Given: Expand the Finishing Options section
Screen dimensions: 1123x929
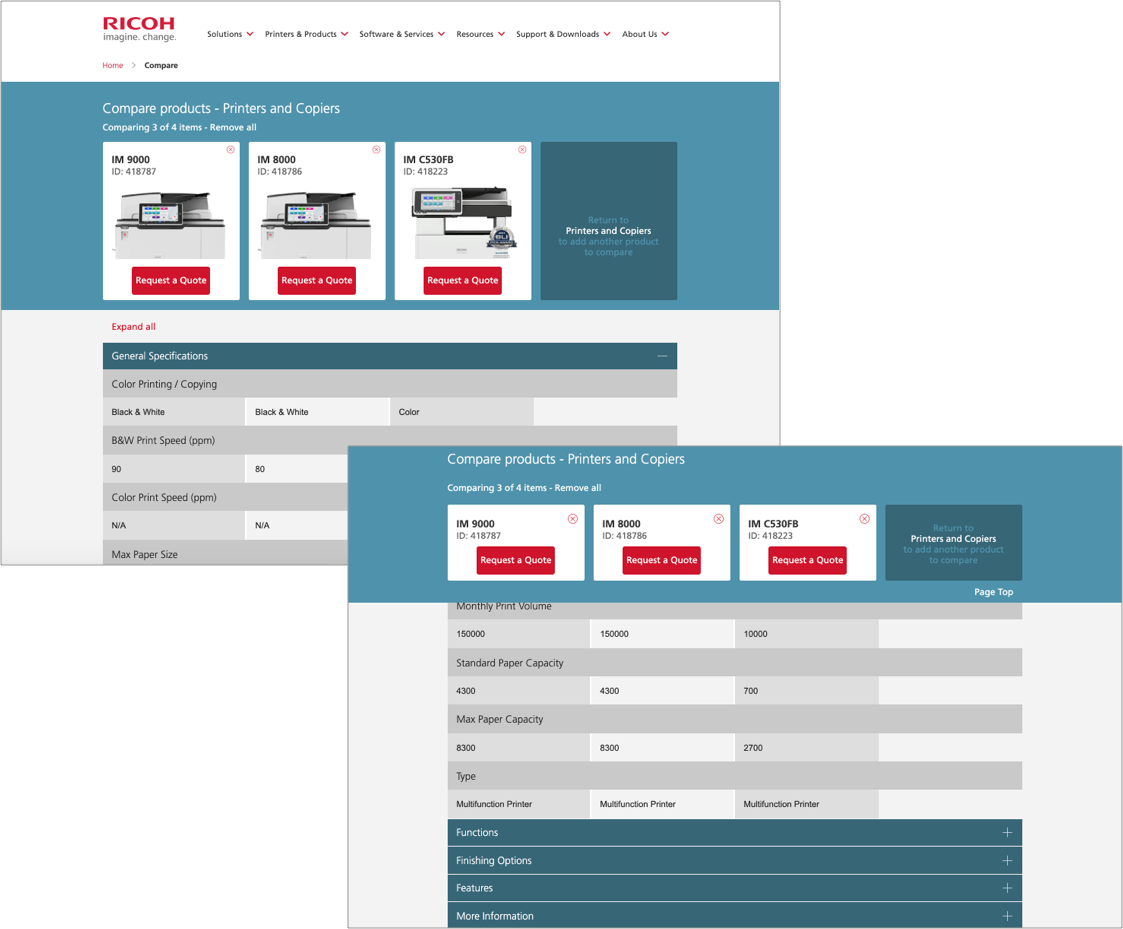Looking at the screenshot, I should pyautogui.click(x=735, y=860).
